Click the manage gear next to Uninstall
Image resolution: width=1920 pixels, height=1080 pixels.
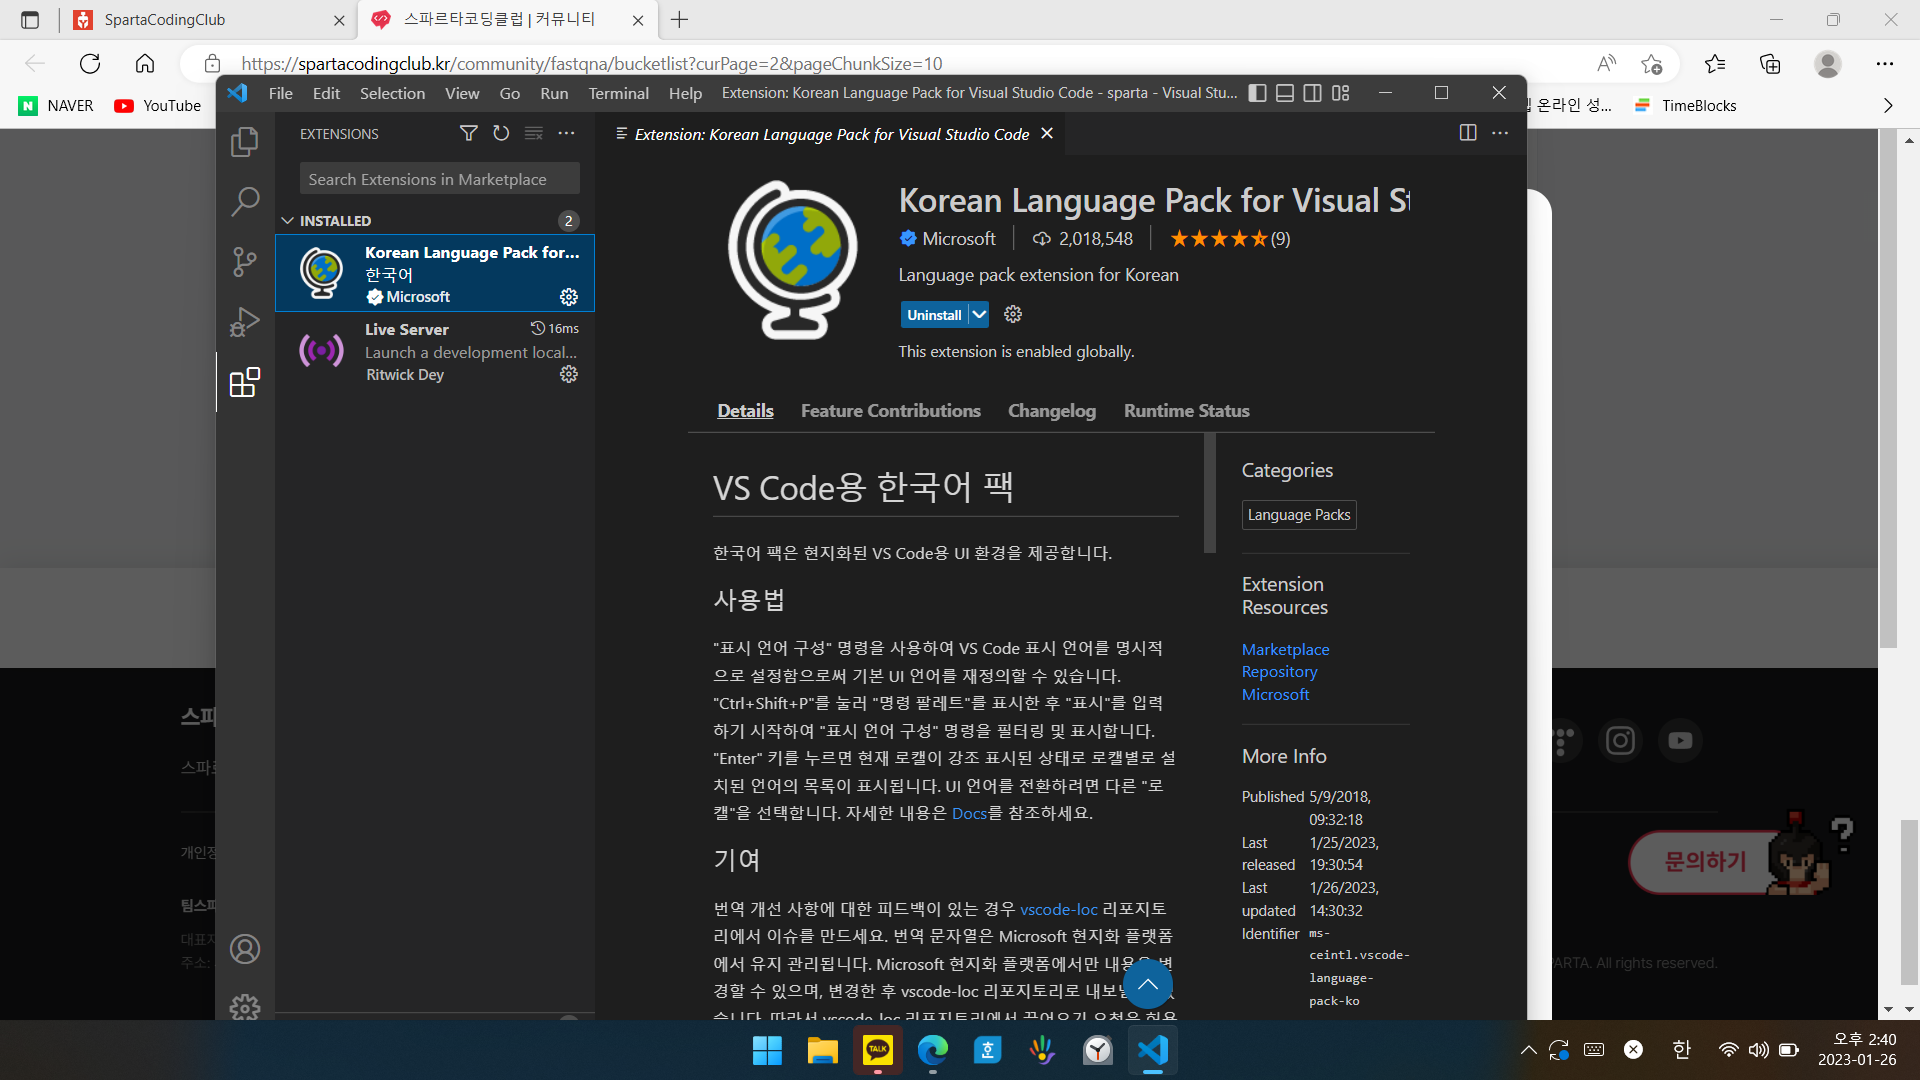point(1013,314)
